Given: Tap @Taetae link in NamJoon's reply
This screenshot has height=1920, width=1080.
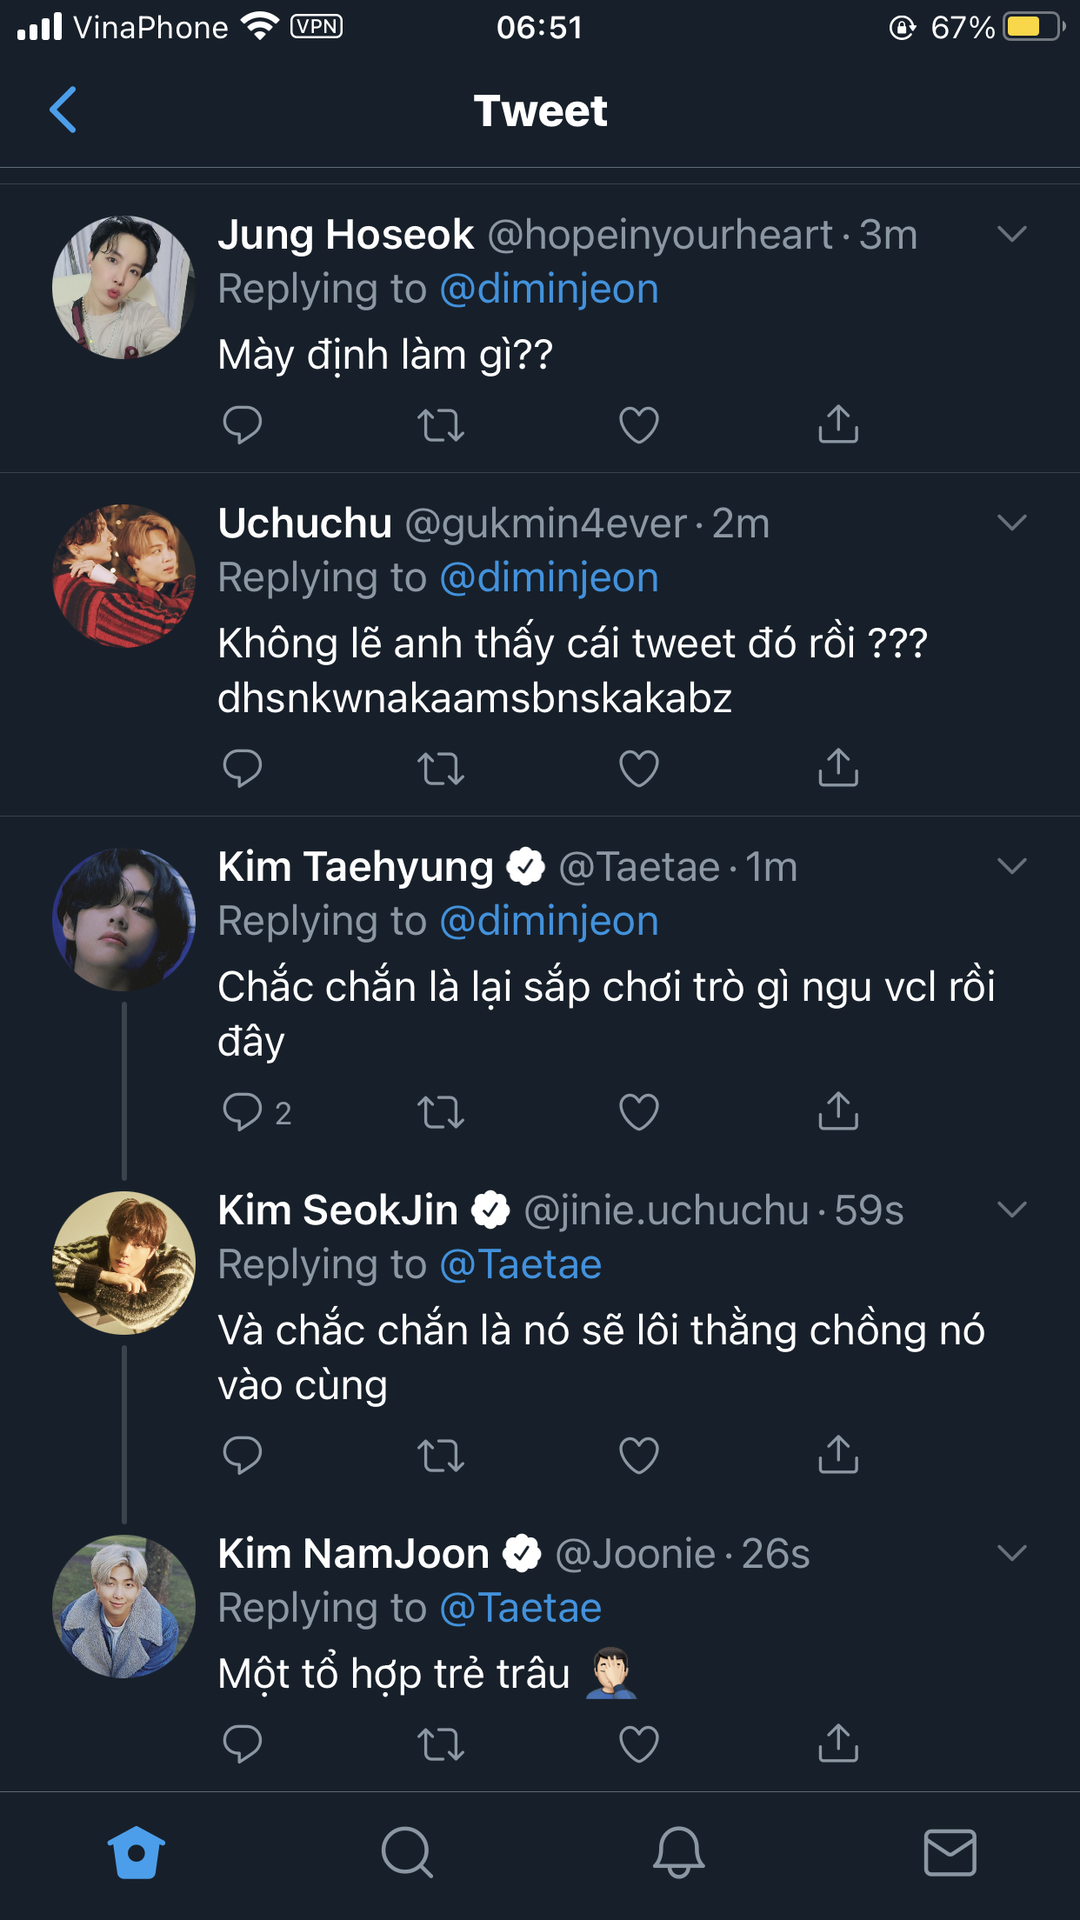Looking at the screenshot, I should point(520,1608).
